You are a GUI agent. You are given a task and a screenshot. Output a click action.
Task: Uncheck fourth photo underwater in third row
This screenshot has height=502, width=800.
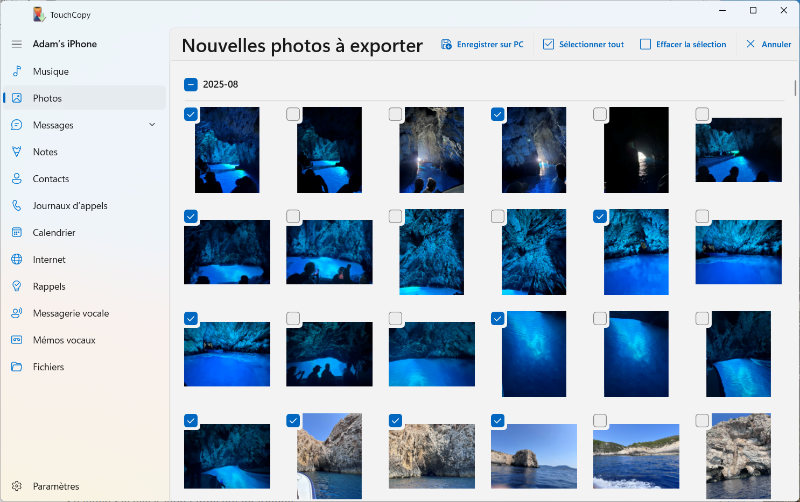[x=497, y=318]
